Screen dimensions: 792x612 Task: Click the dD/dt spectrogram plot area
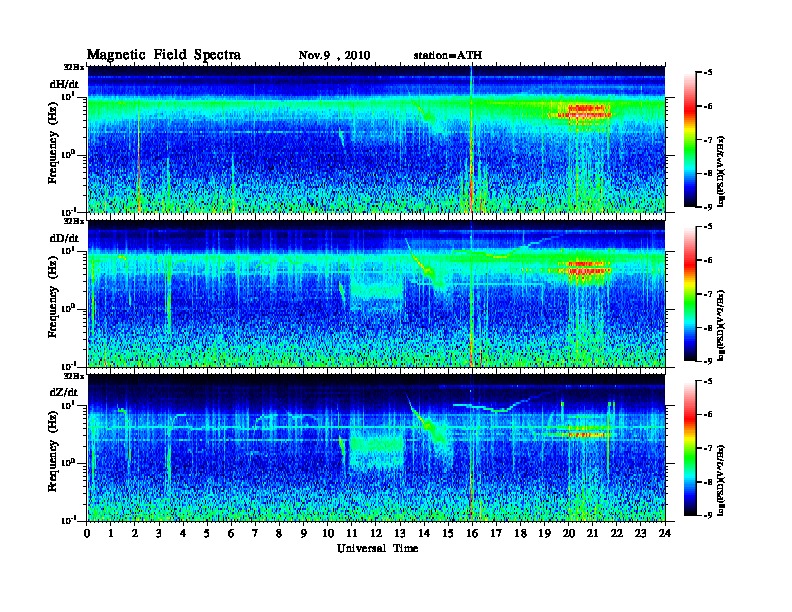pyautogui.click(x=376, y=293)
